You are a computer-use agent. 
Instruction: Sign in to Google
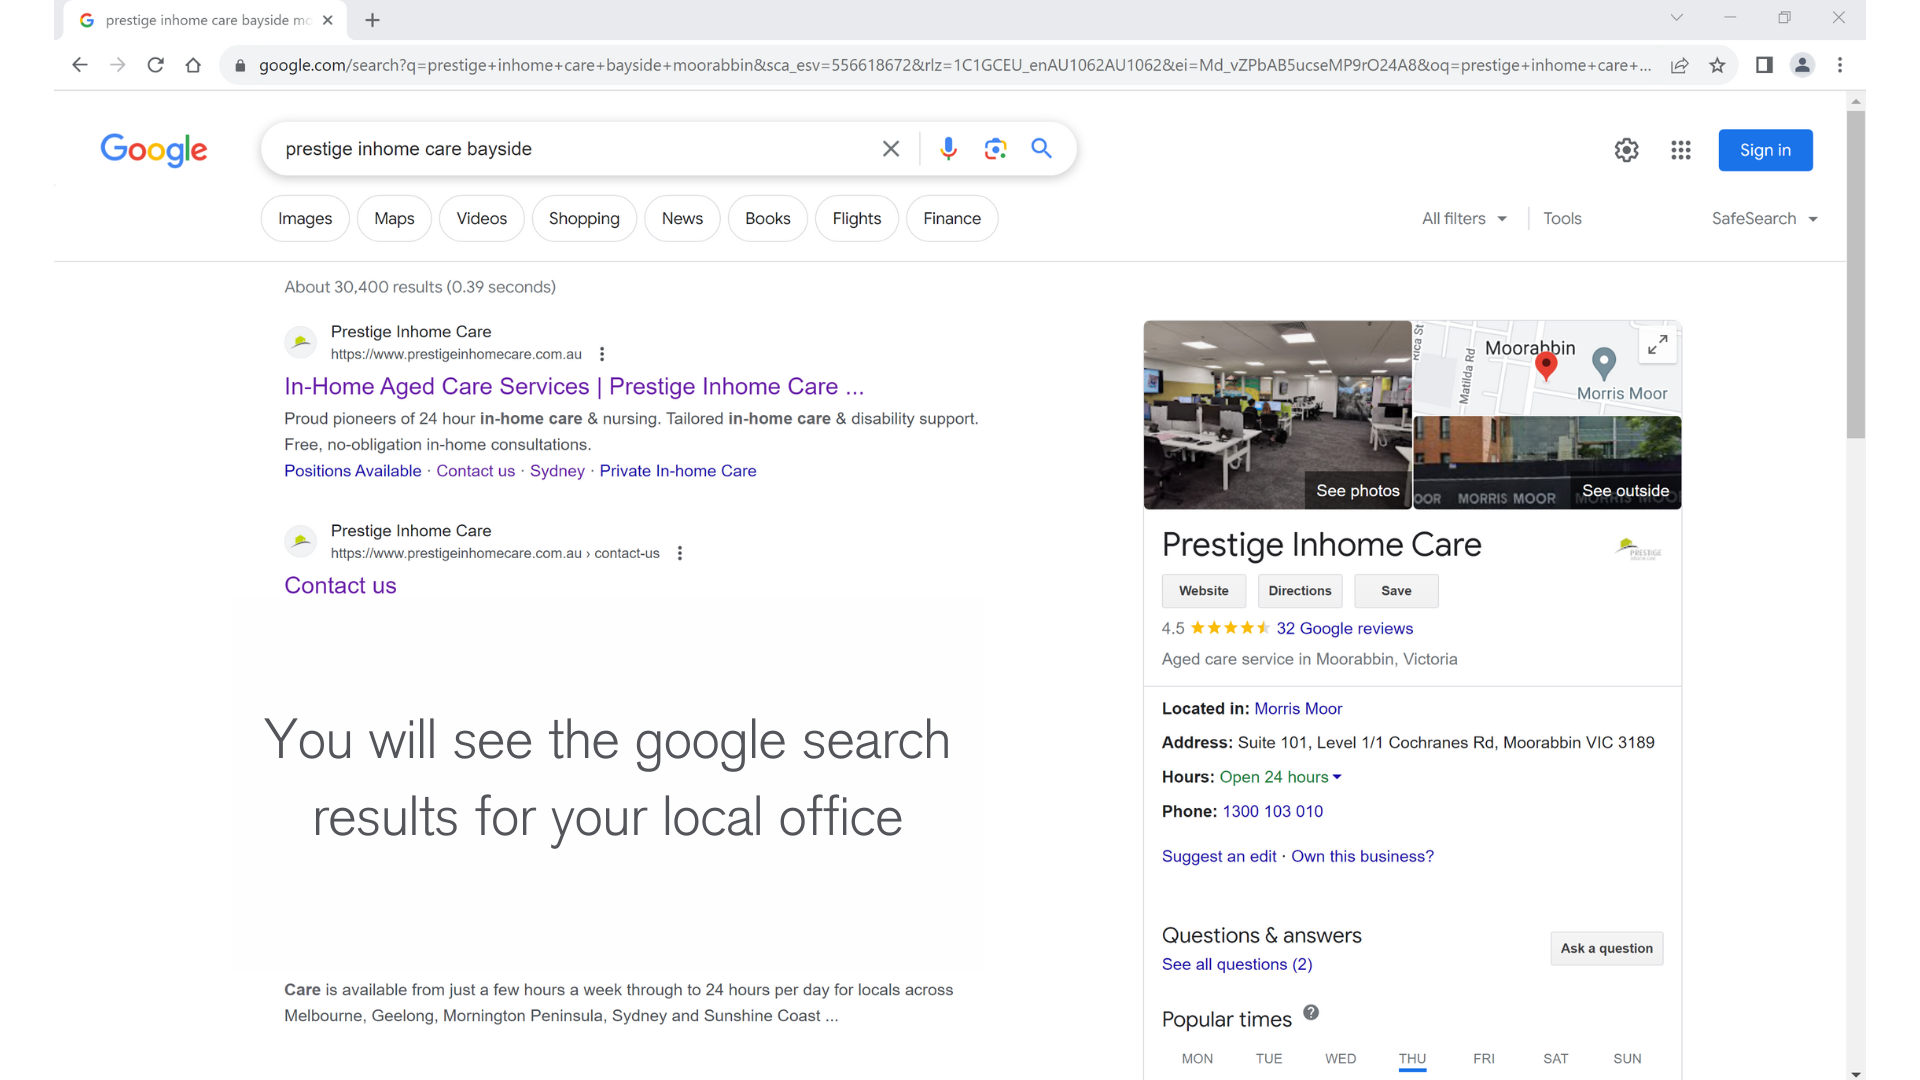coord(1765,150)
